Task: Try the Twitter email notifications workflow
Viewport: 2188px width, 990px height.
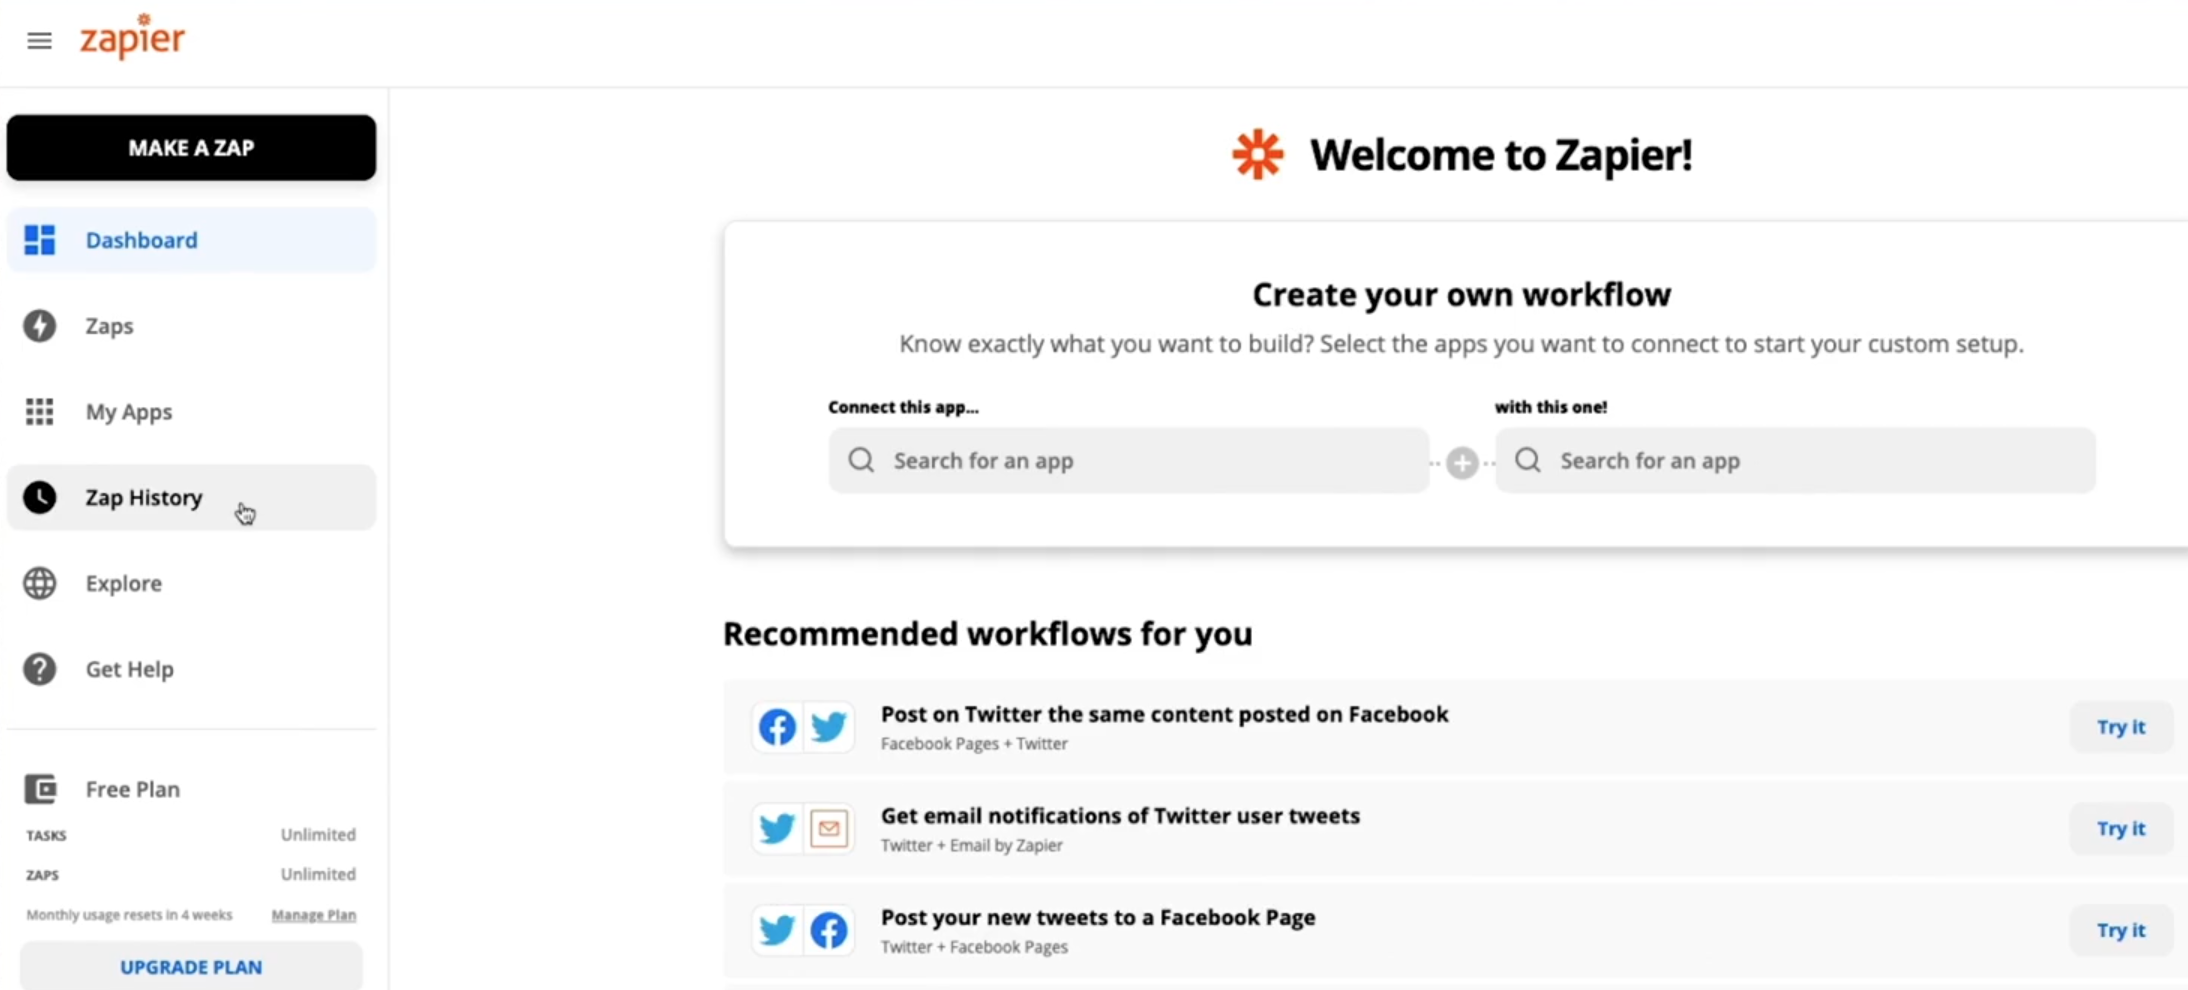Action: tap(2120, 829)
